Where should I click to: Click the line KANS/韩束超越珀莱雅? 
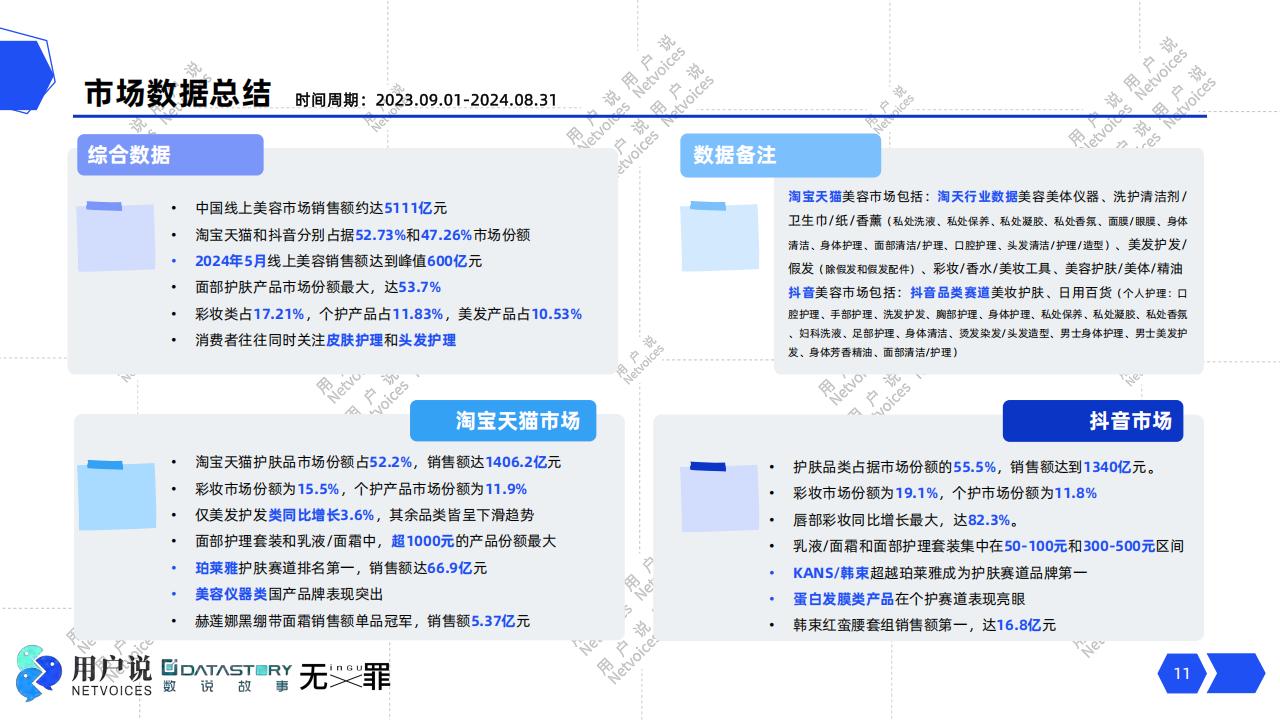coord(940,573)
